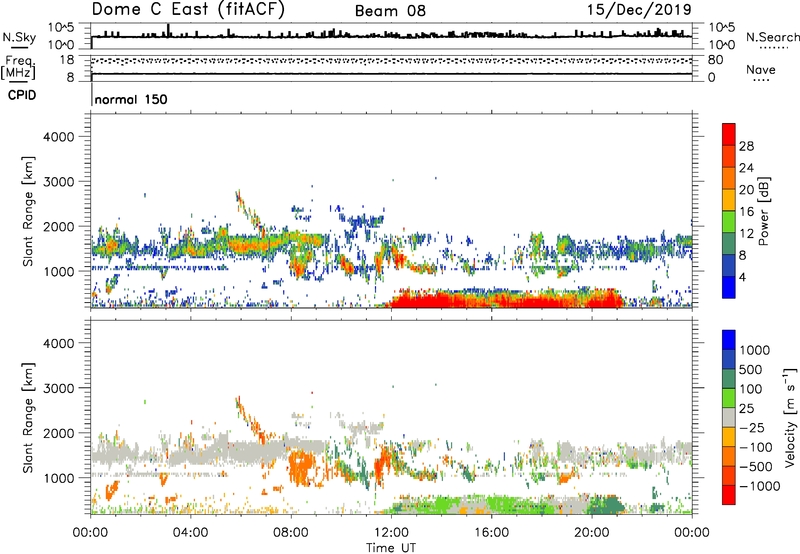
Task: Click the '3000' tick on power panel
Action: (x=58, y=182)
